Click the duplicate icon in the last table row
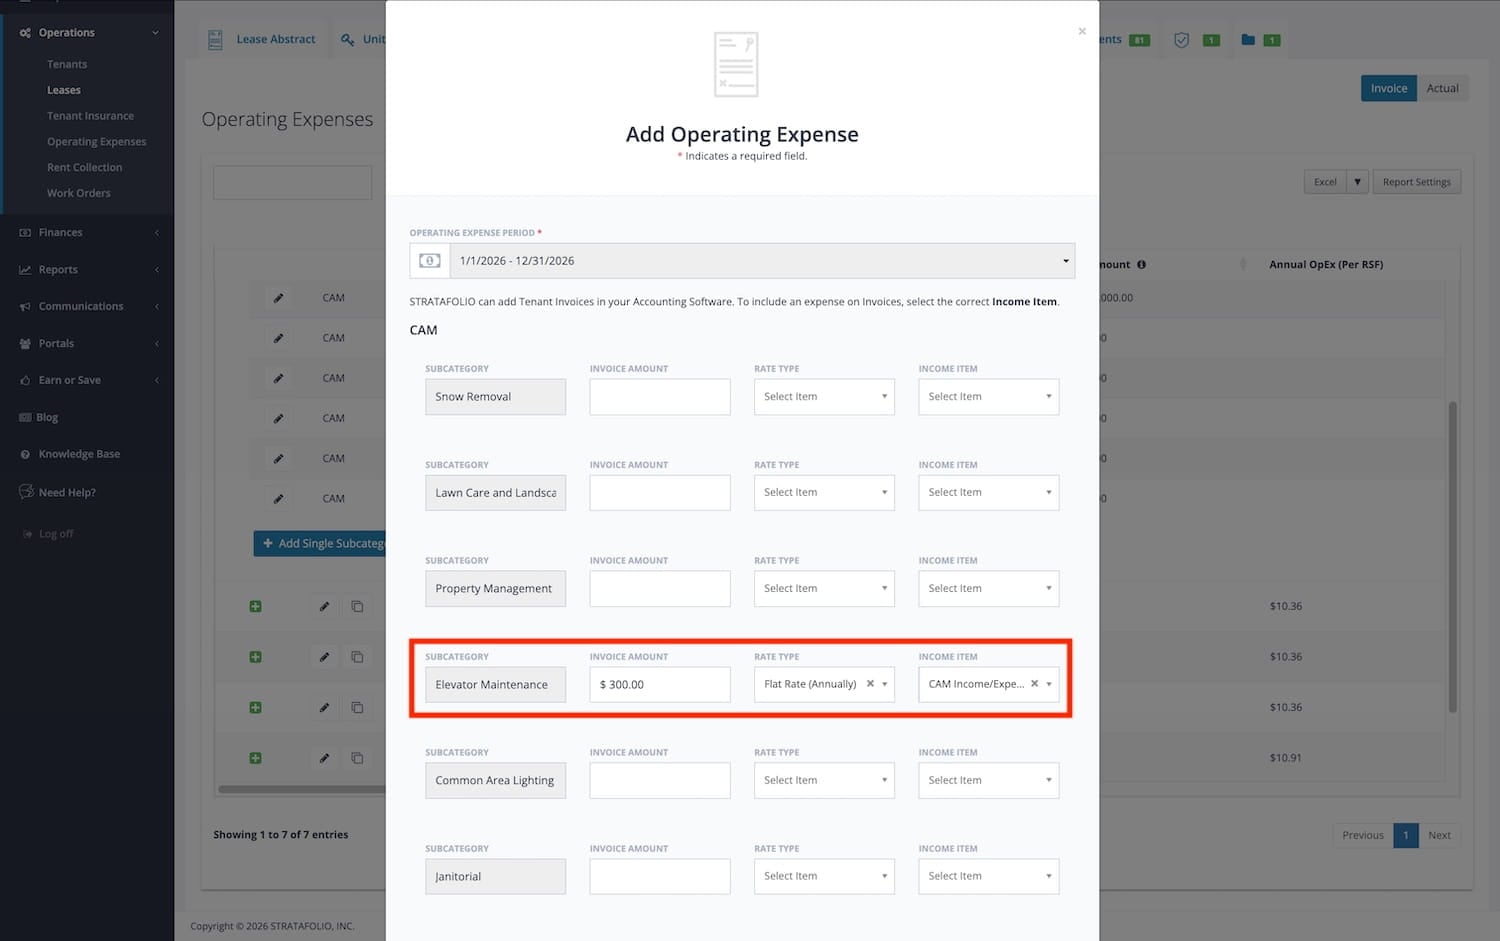1500x941 pixels. click(357, 758)
